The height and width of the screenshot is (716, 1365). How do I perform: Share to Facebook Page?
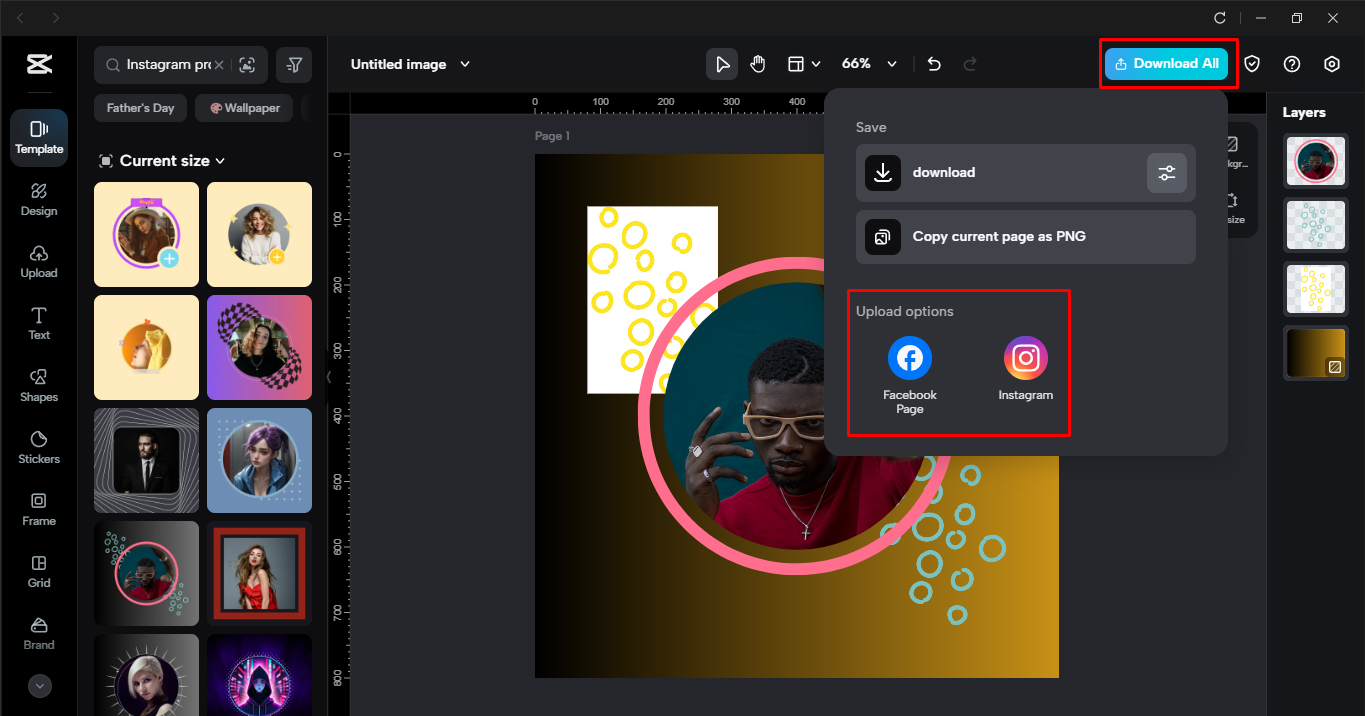coord(909,357)
